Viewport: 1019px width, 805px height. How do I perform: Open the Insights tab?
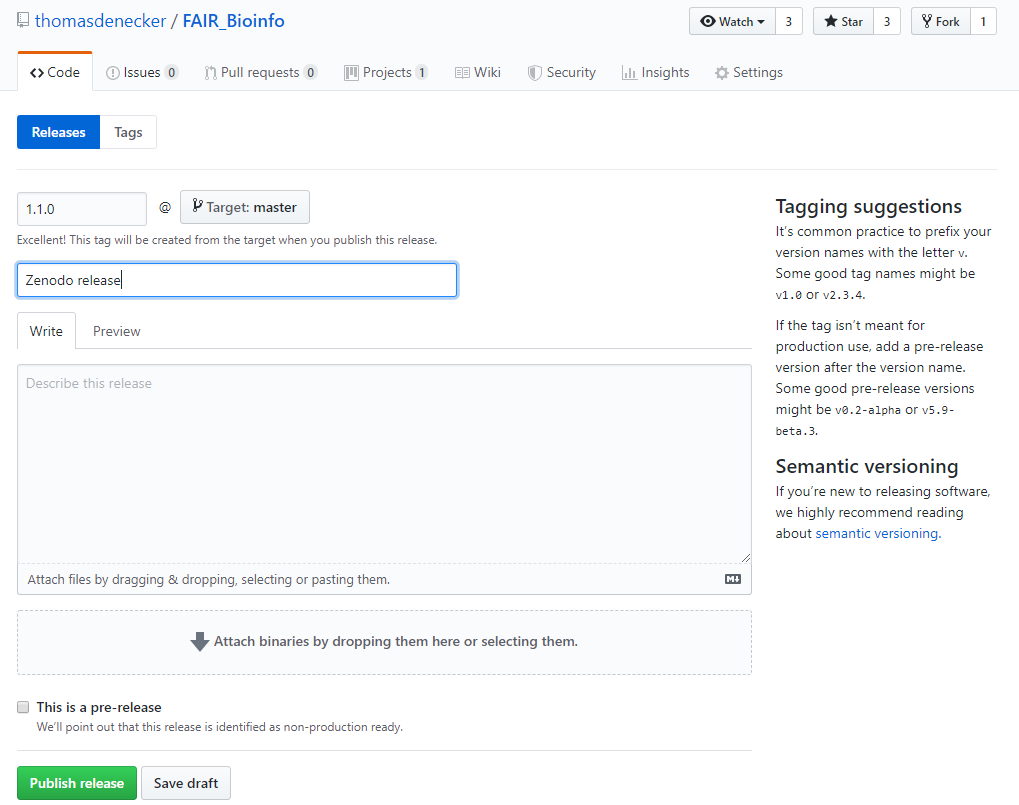656,72
